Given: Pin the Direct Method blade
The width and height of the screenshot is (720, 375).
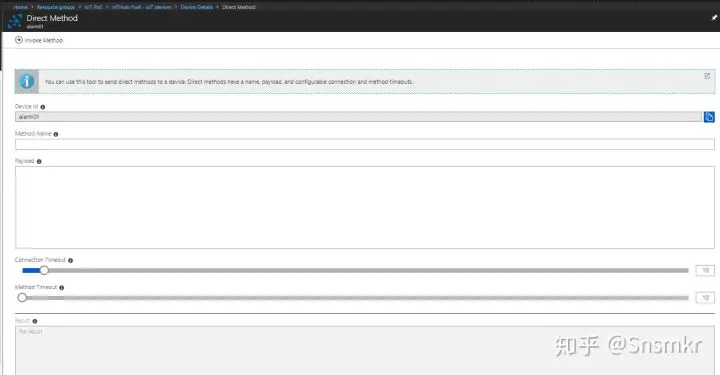Looking at the screenshot, I should pyautogui.click(x=714, y=18).
